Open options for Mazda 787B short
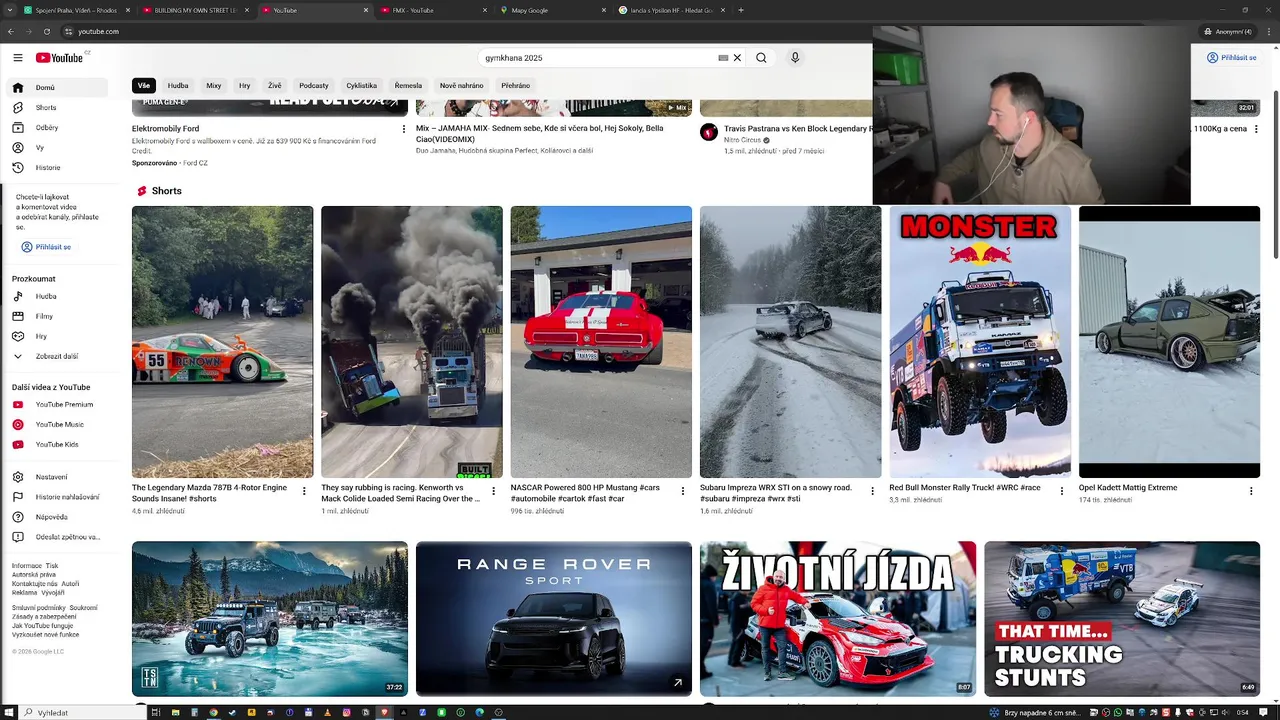Image resolution: width=1280 pixels, height=720 pixels. click(305, 491)
